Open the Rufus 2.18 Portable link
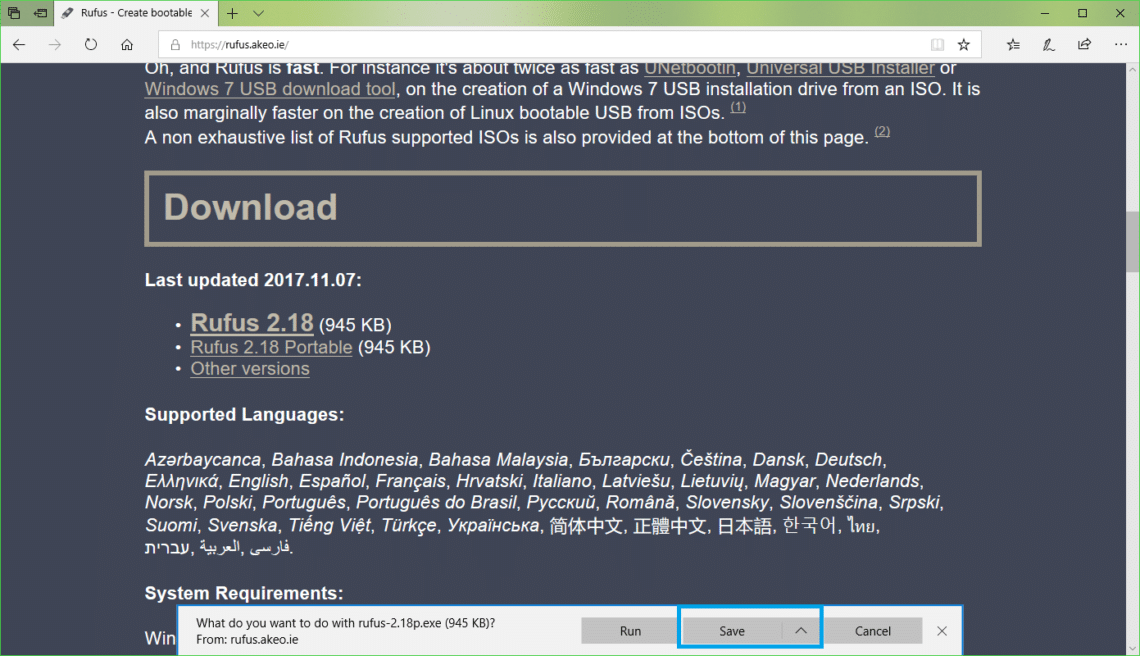Image resolution: width=1140 pixels, height=656 pixels. tap(271, 347)
